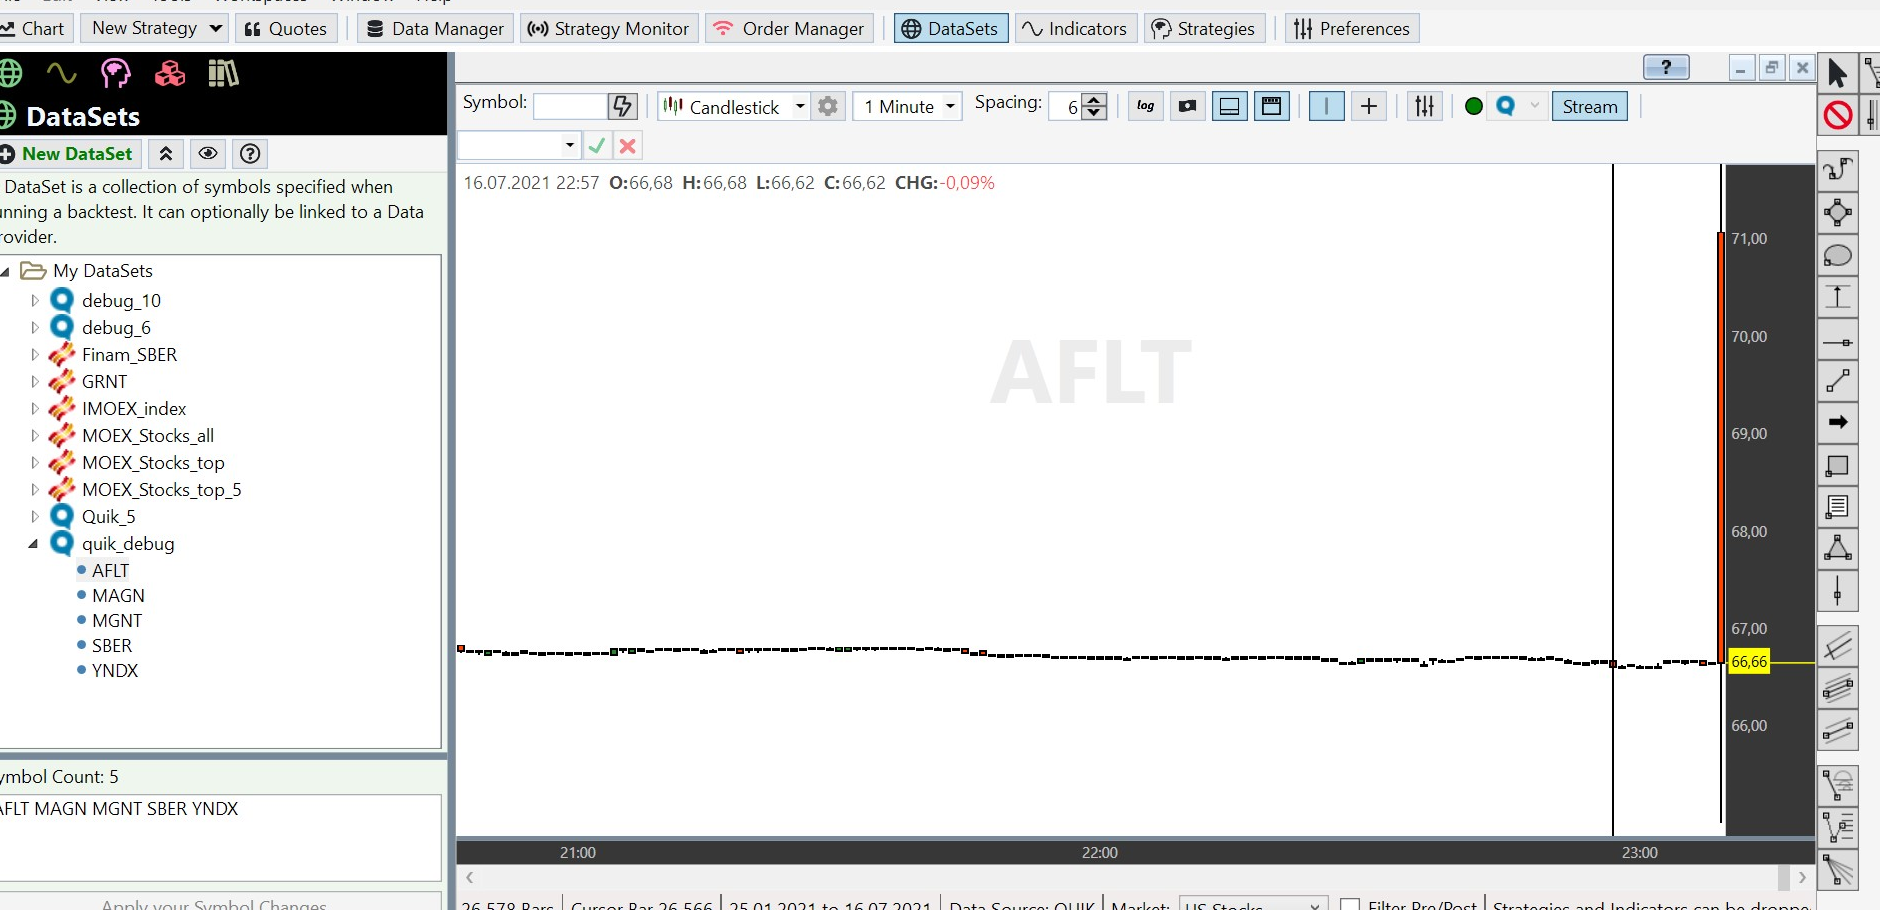Open the Strategy Monitor tab
Viewport: 1880px width, 910px height.
[x=608, y=28]
